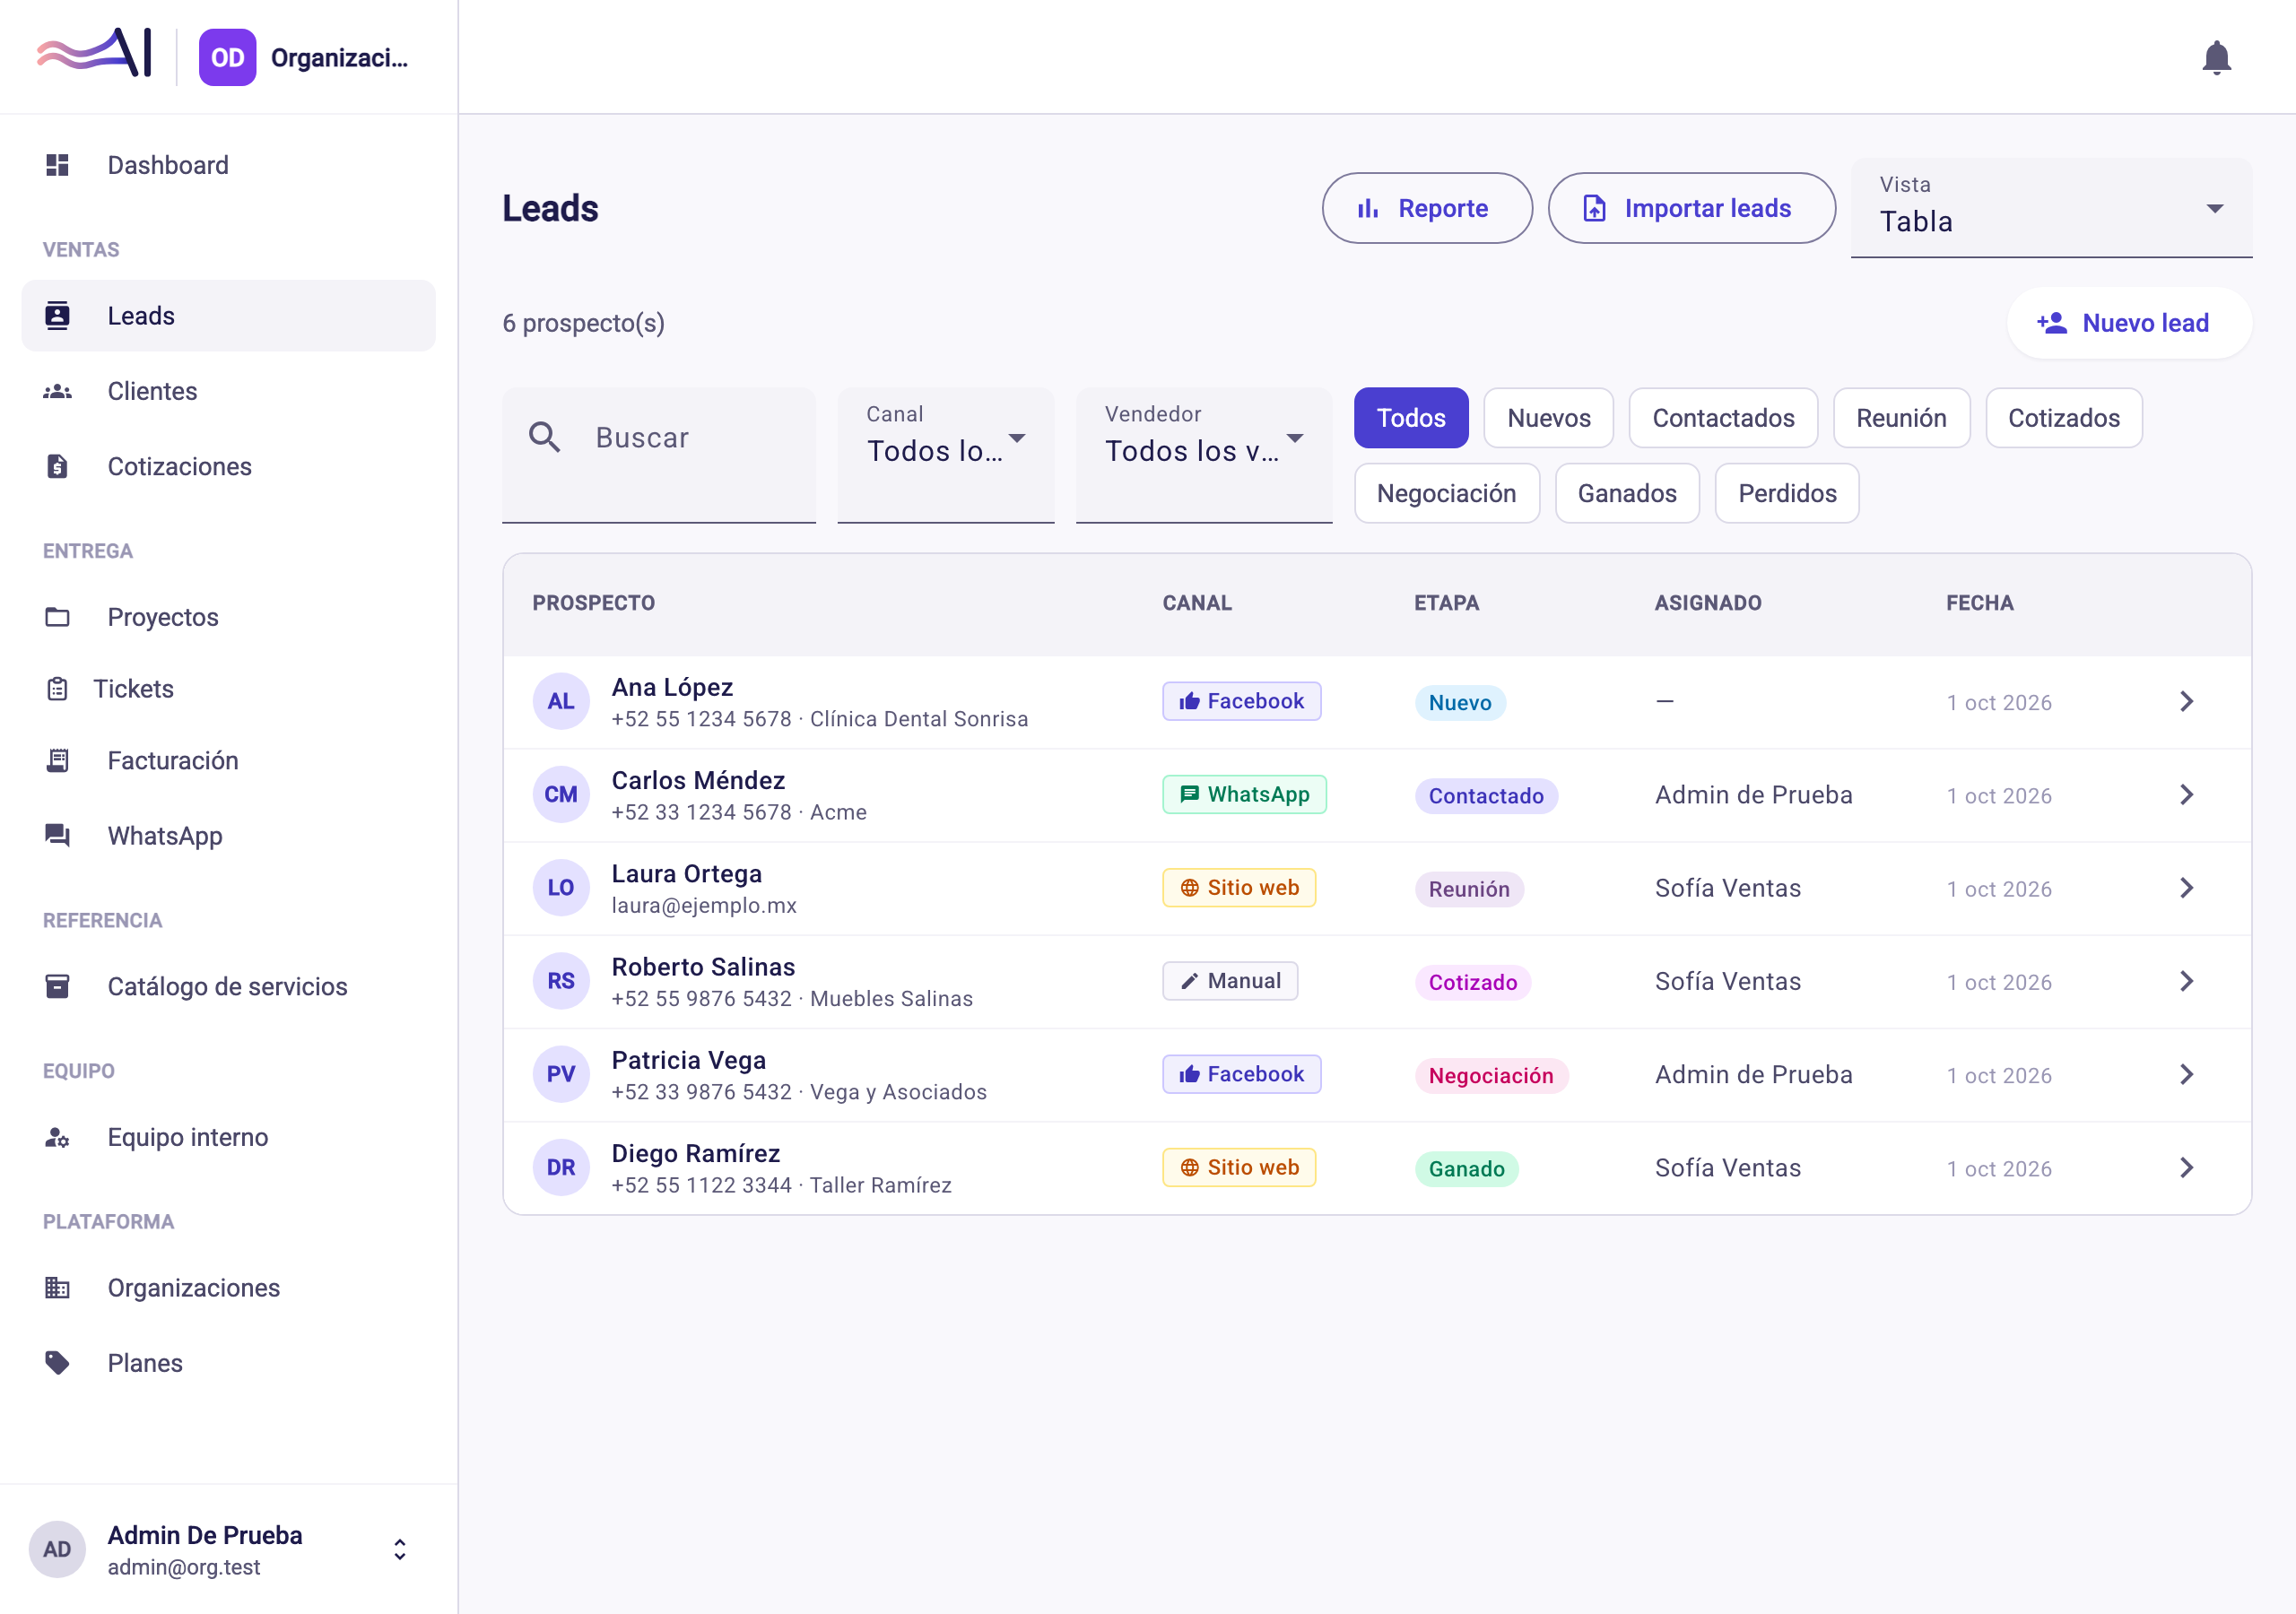The width and height of the screenshot is (2296, 1614).
Task: Open the notifications bell
Action: pos(2216,58)
